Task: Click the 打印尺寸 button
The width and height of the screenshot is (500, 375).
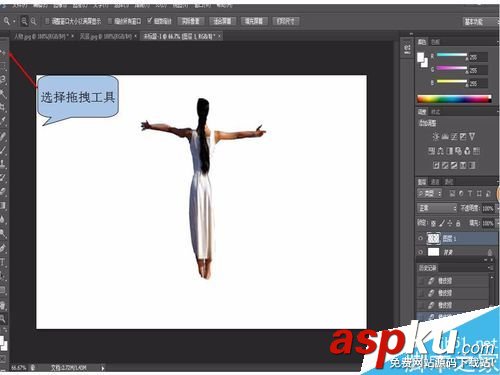Action: point(286,21)
